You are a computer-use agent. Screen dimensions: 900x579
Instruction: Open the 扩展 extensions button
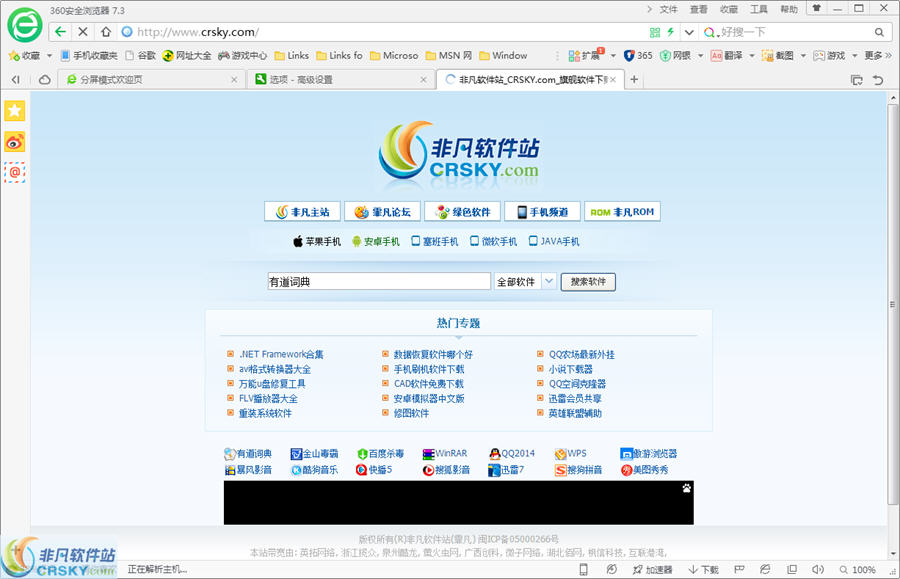click(585, 56)
